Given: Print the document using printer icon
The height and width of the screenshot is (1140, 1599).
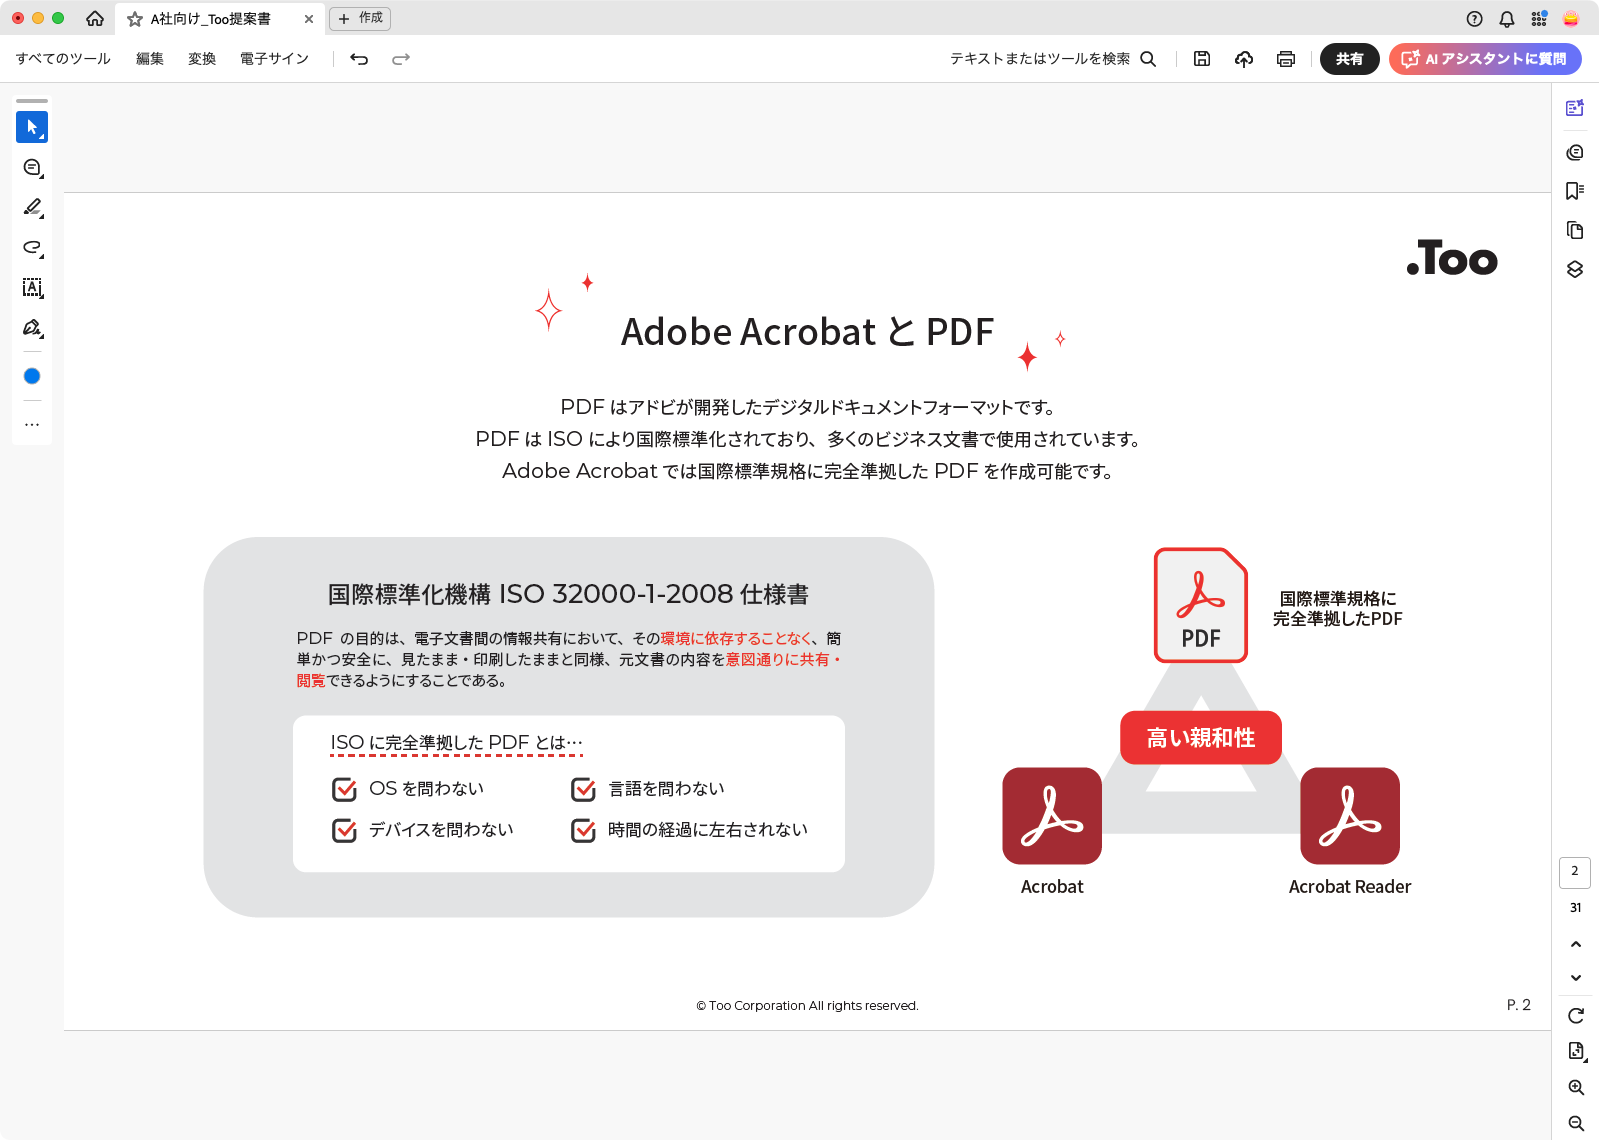Looking at the screenshot, I should point(1286,59).
